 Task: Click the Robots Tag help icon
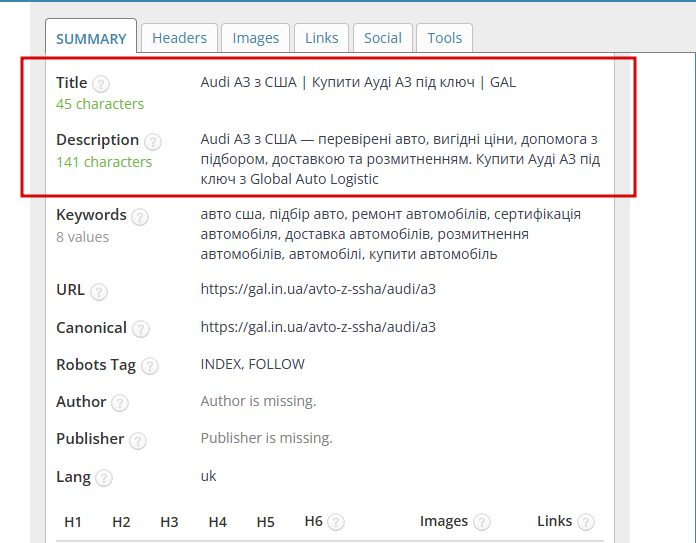tap(150, 366)
